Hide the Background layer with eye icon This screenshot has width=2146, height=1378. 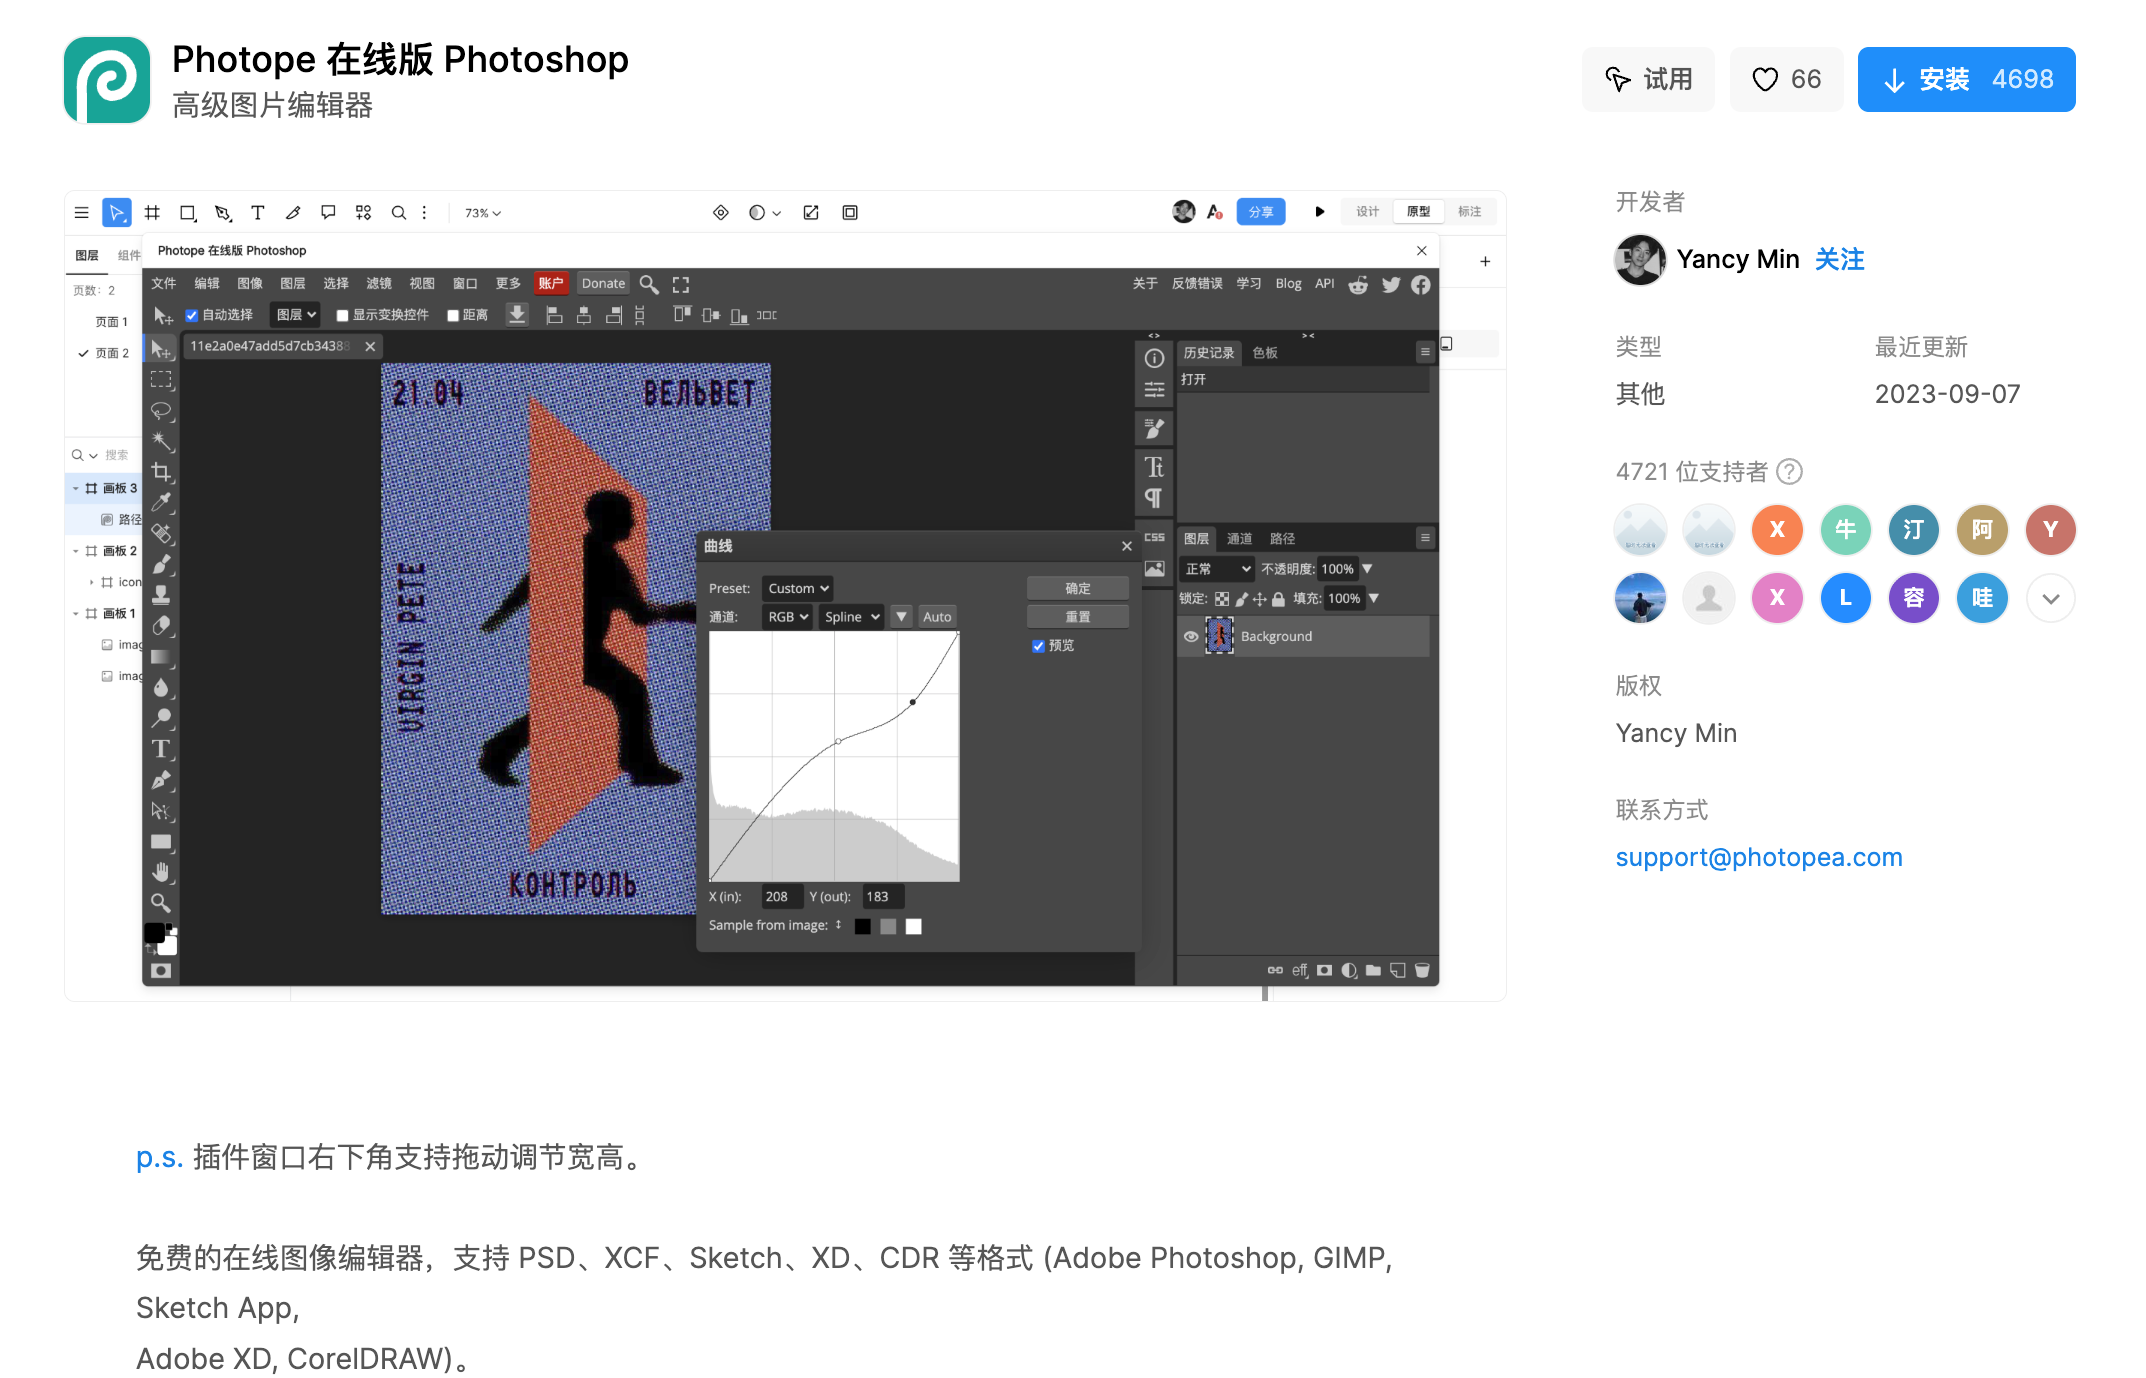[1191, 637]
